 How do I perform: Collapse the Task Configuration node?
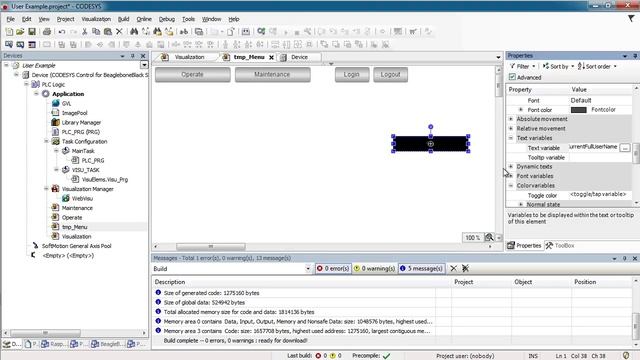46,141
